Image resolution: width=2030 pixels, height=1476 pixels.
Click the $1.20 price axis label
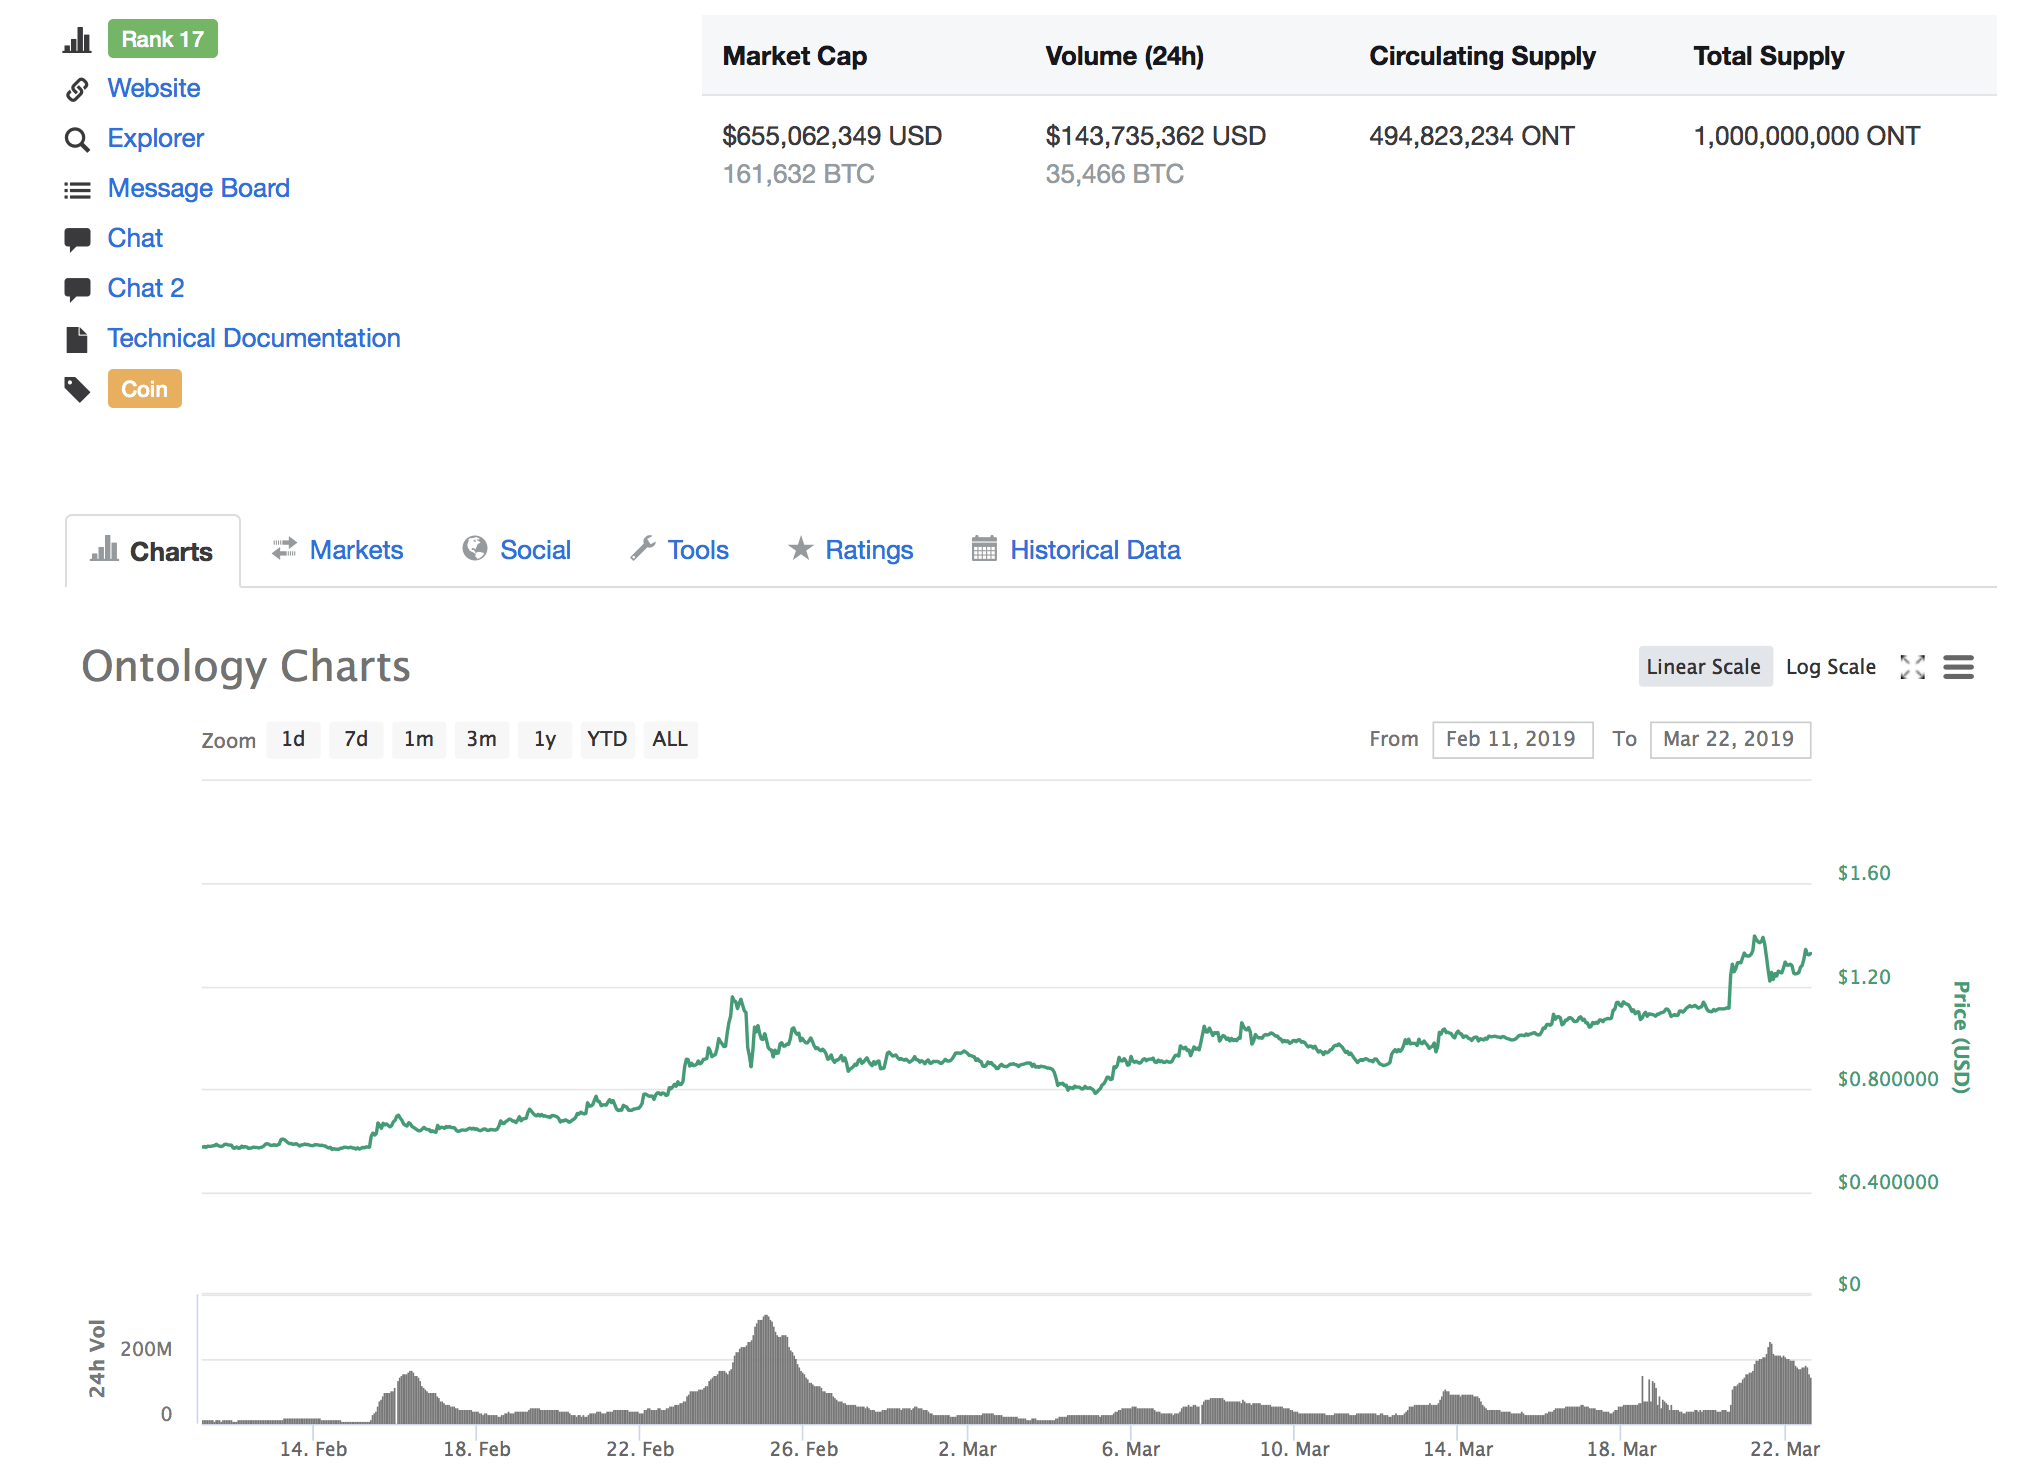coord(1864,977)
